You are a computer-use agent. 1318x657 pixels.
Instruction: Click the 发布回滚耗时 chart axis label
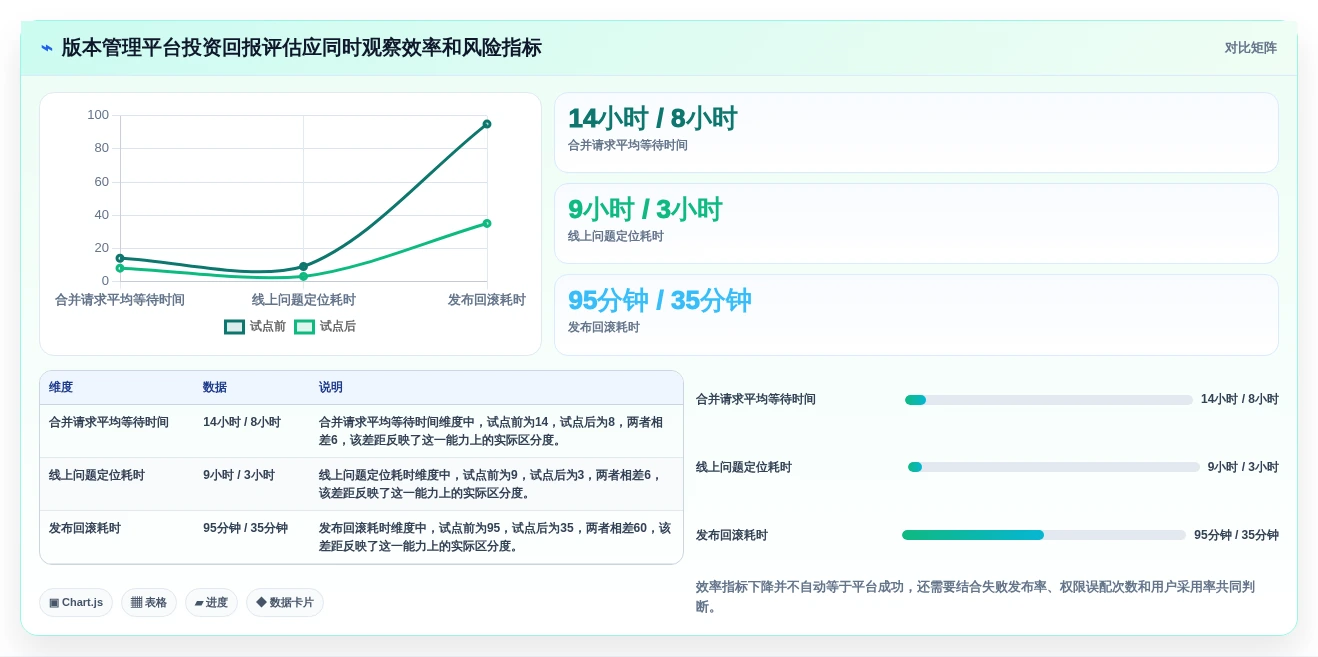click(487, 300)
